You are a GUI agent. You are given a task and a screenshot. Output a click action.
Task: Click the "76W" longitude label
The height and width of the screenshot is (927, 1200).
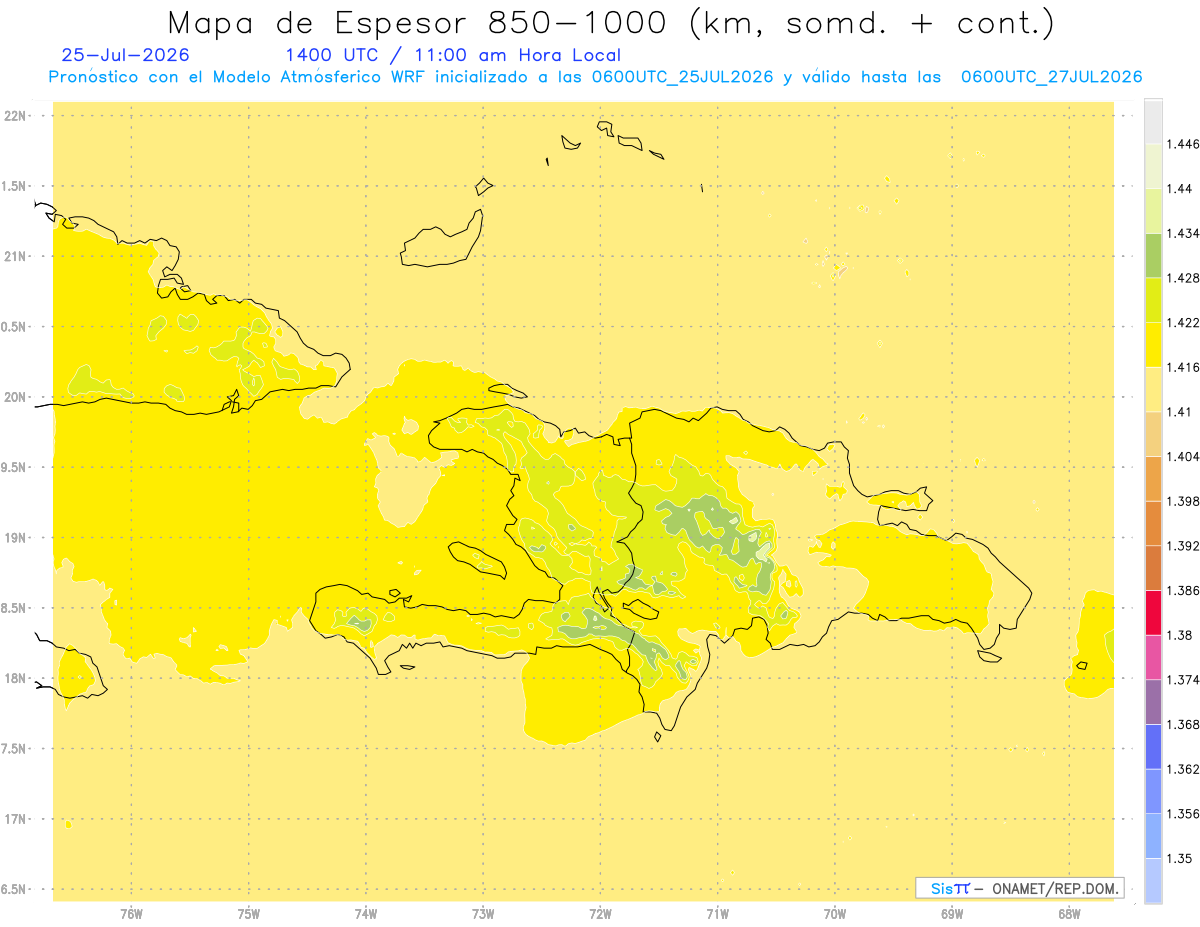coord(131,913)
